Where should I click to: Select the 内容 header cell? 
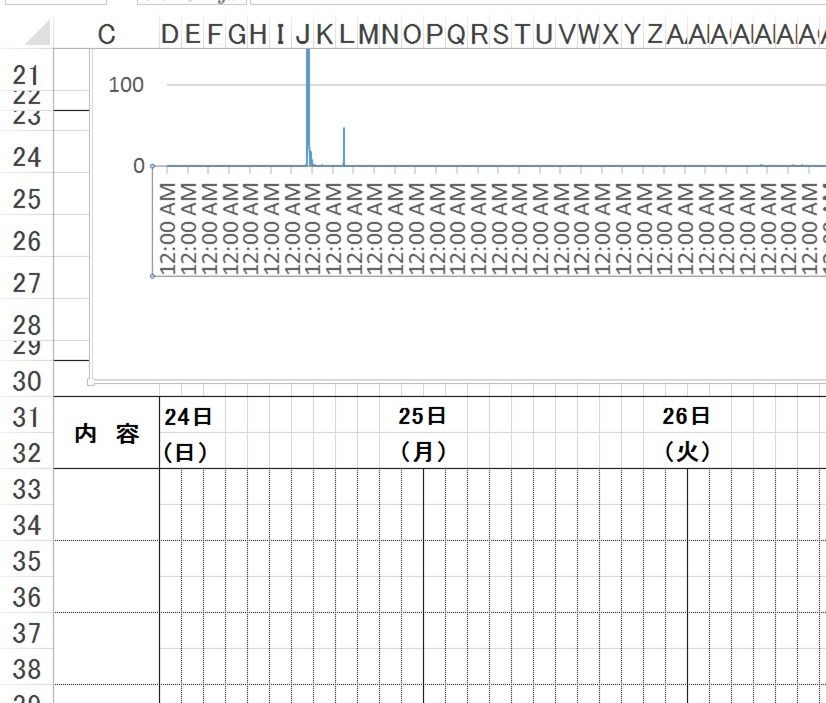106,434
